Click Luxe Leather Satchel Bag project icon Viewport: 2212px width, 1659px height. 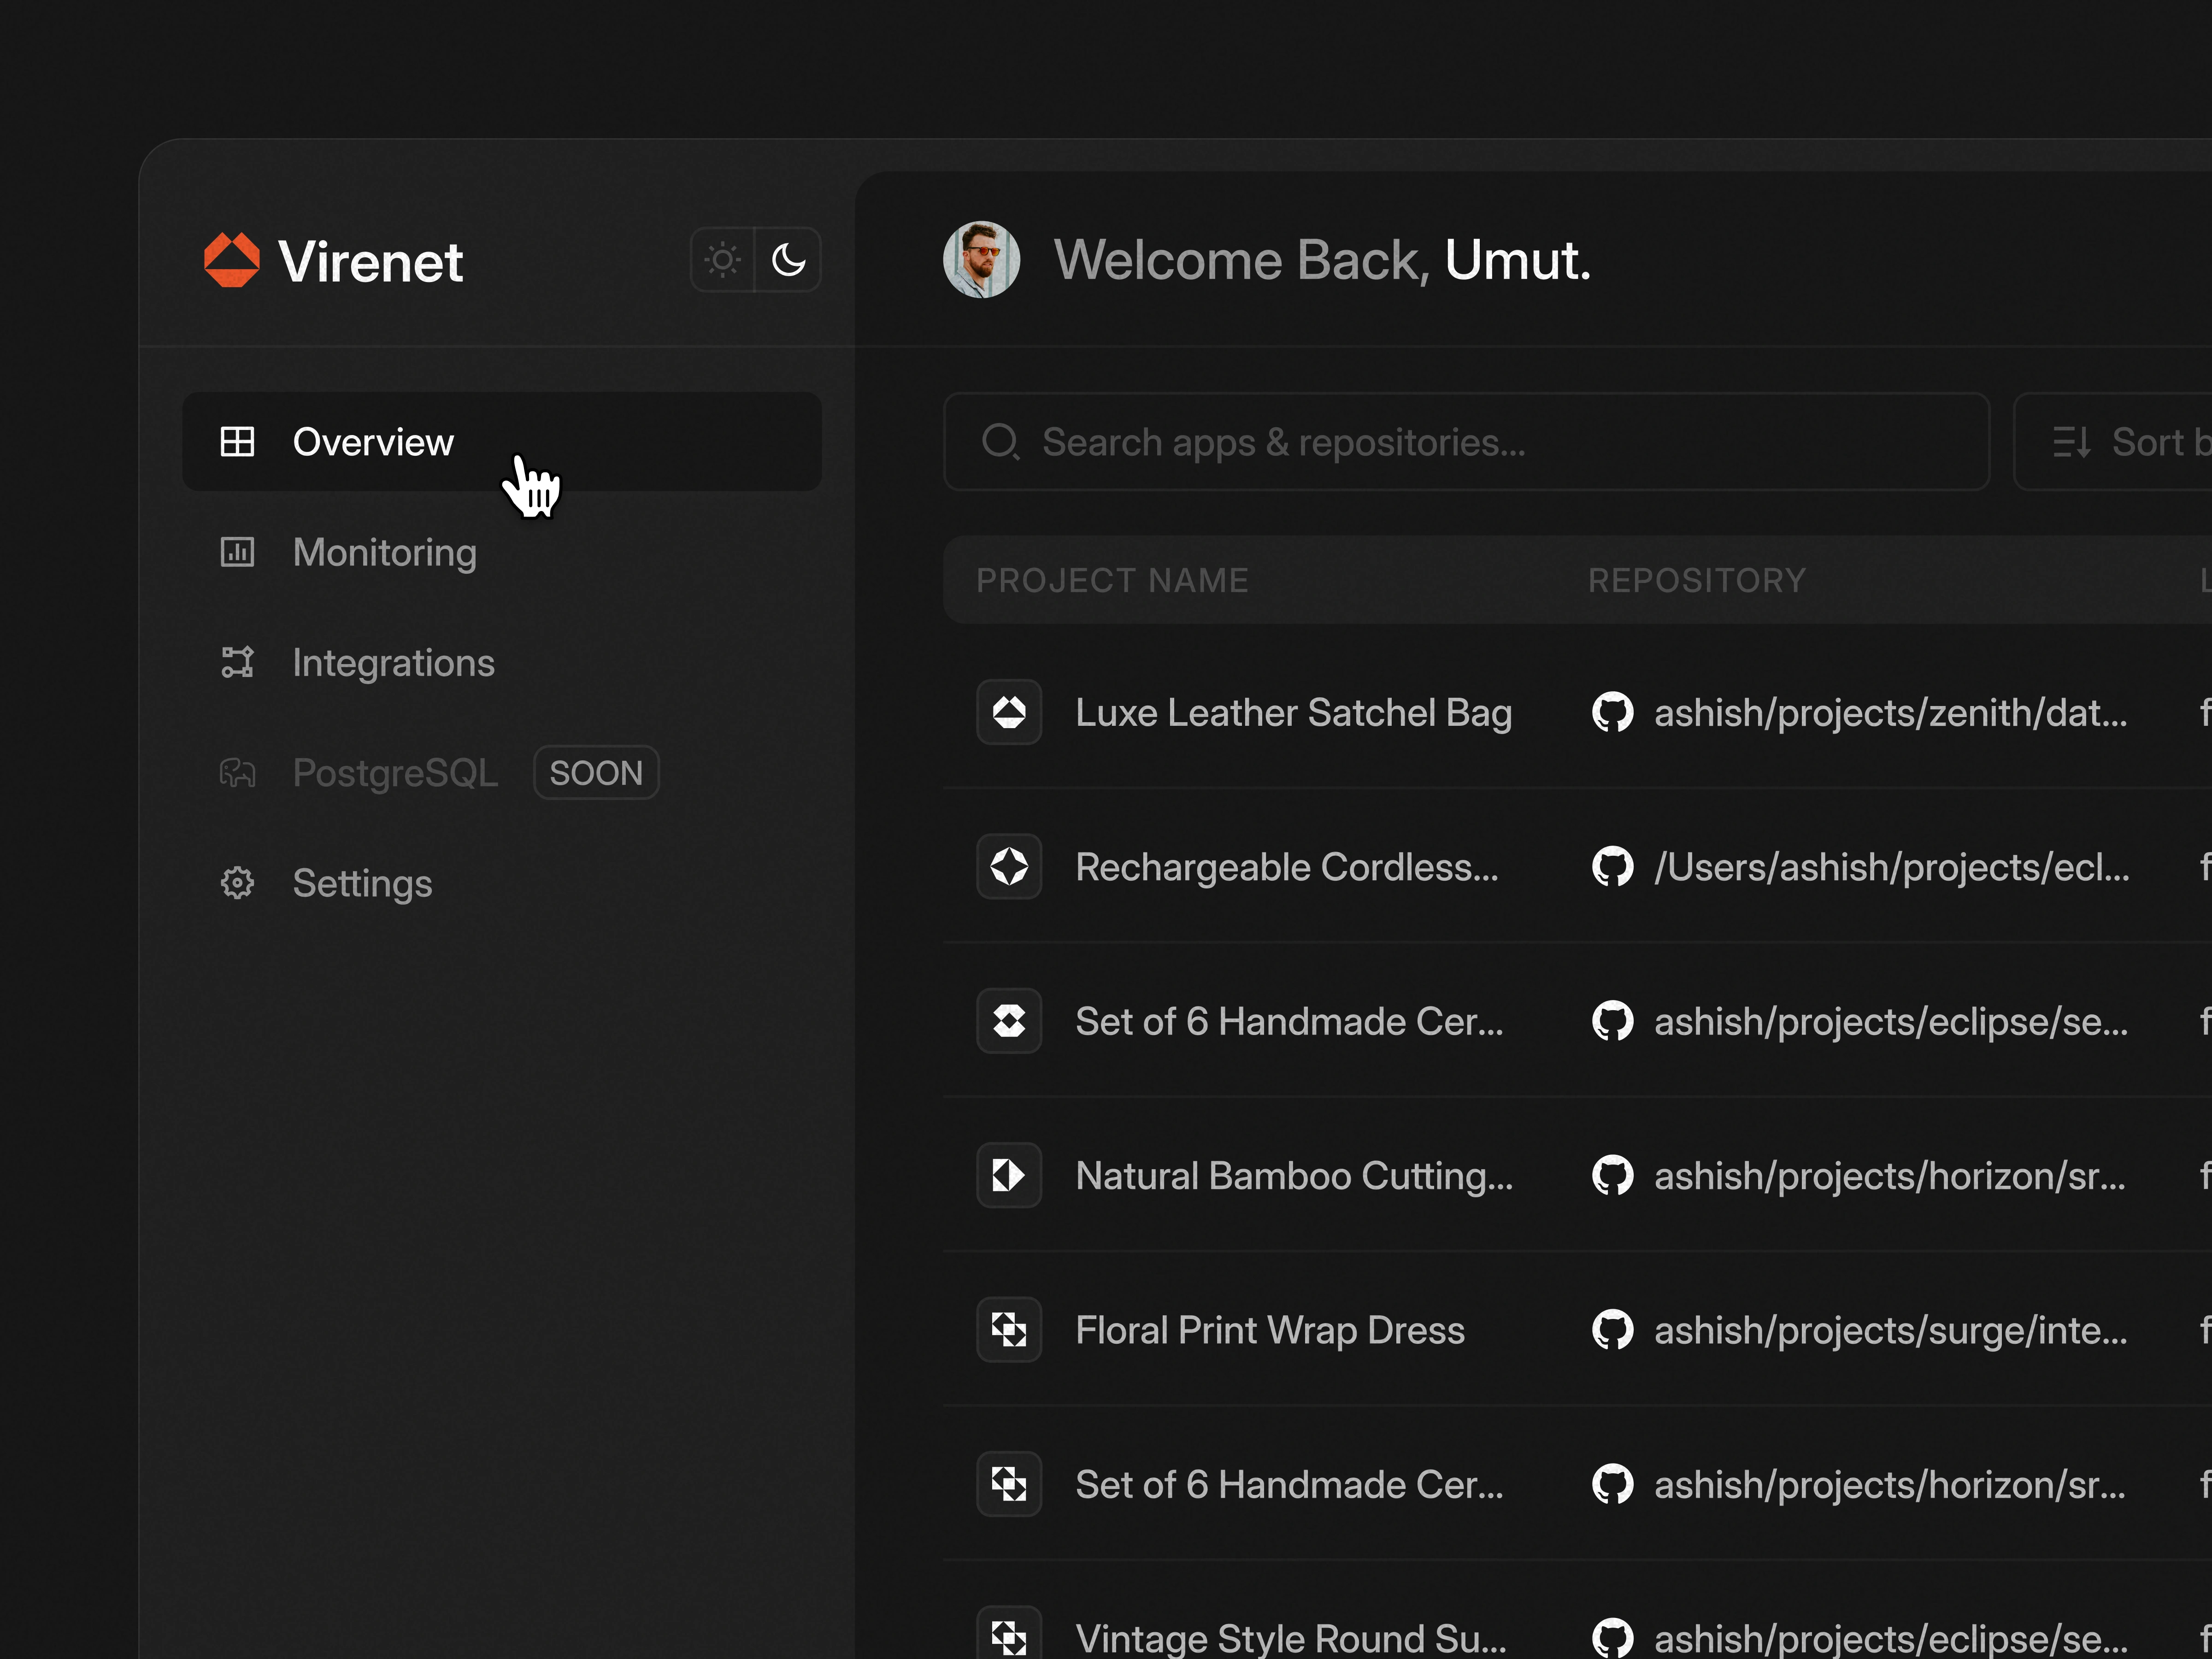(1009, 713)
